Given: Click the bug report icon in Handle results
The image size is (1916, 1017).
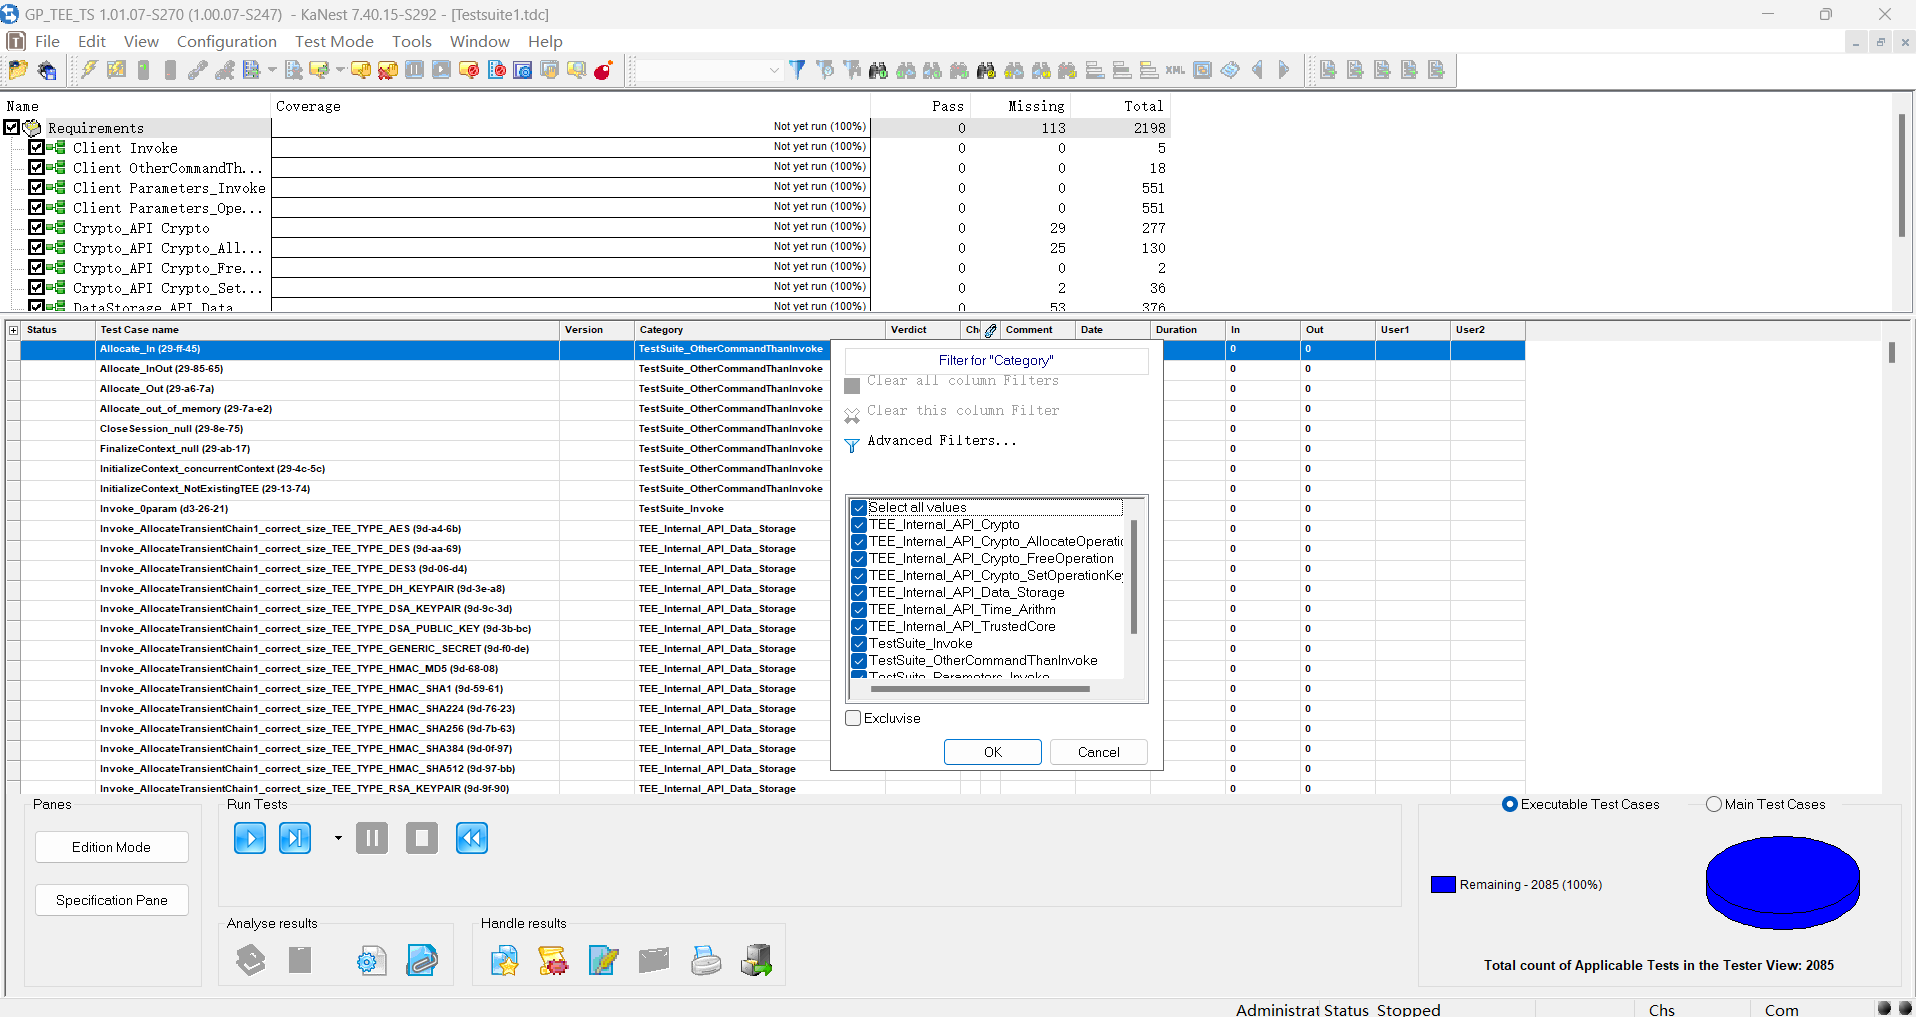Looking at the screenshot, I should pyautogui.click(x=553, y=961).
